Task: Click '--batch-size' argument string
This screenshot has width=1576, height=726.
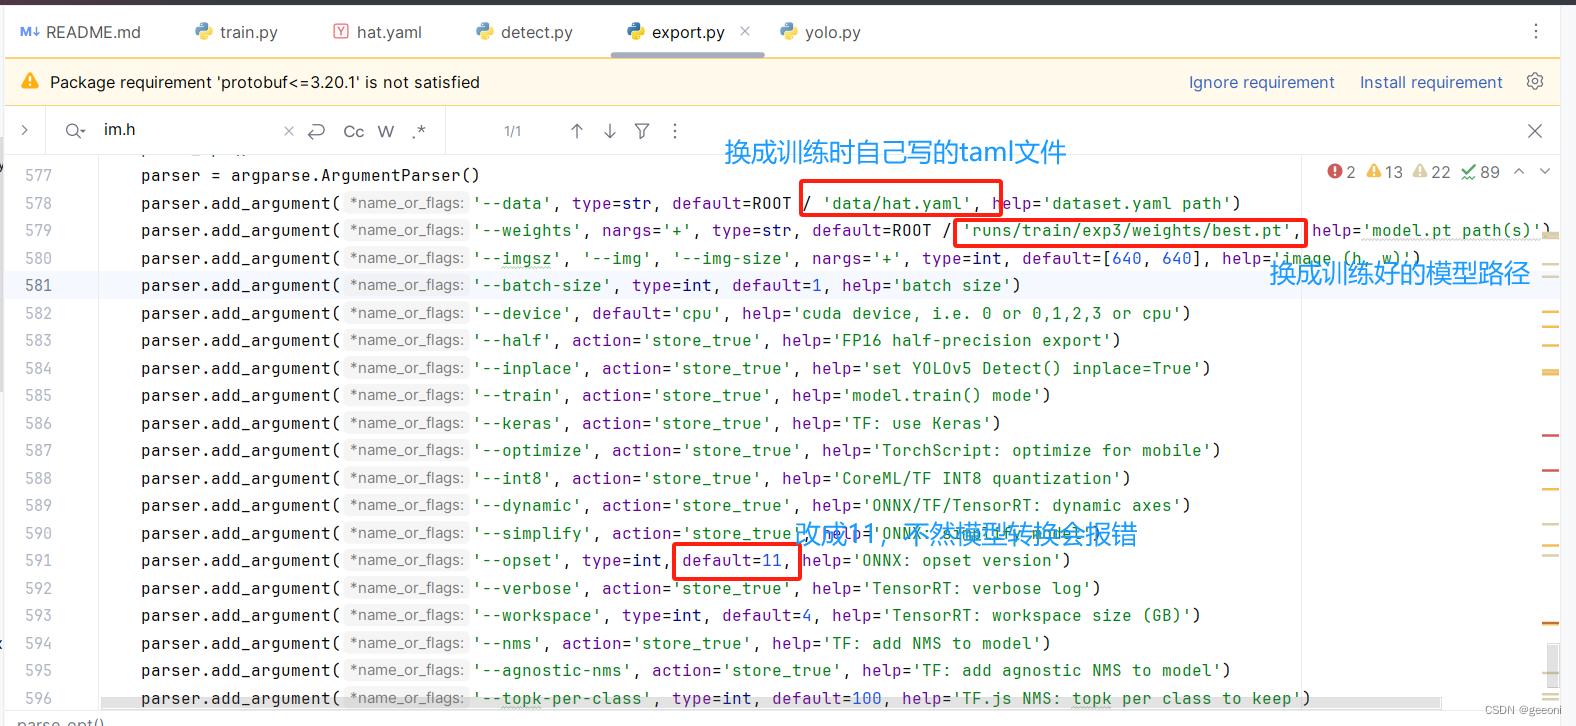Action: [541, 285]
